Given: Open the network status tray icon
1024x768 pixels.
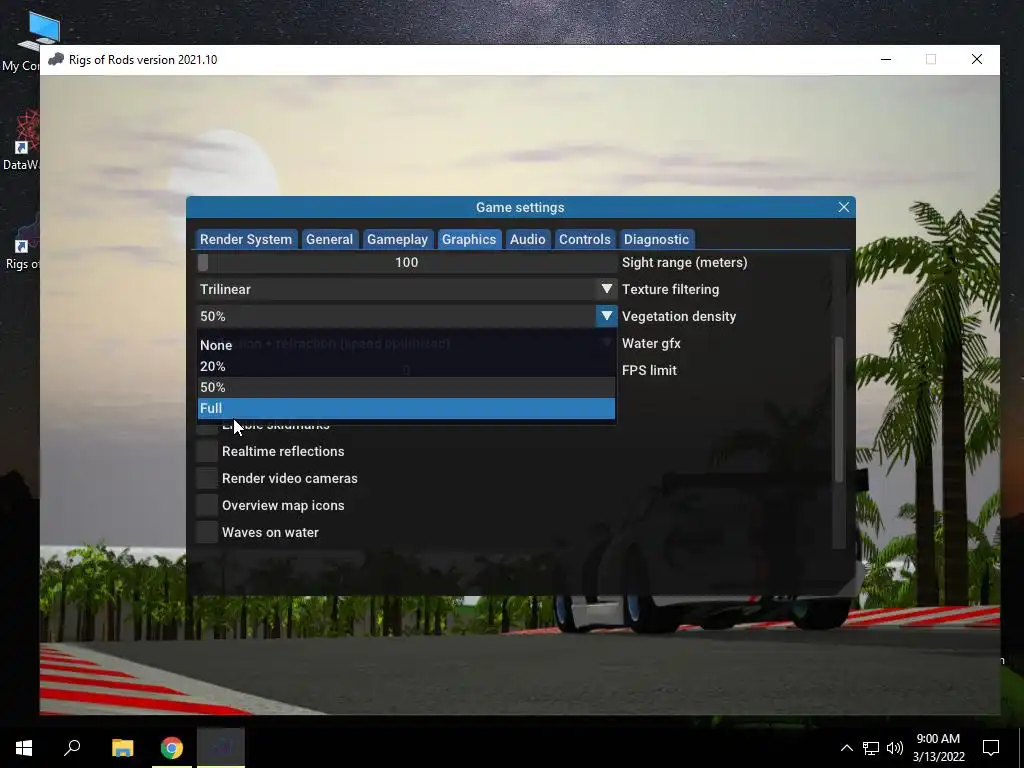Looking at the screenshot, I should (x=871, y=748).
